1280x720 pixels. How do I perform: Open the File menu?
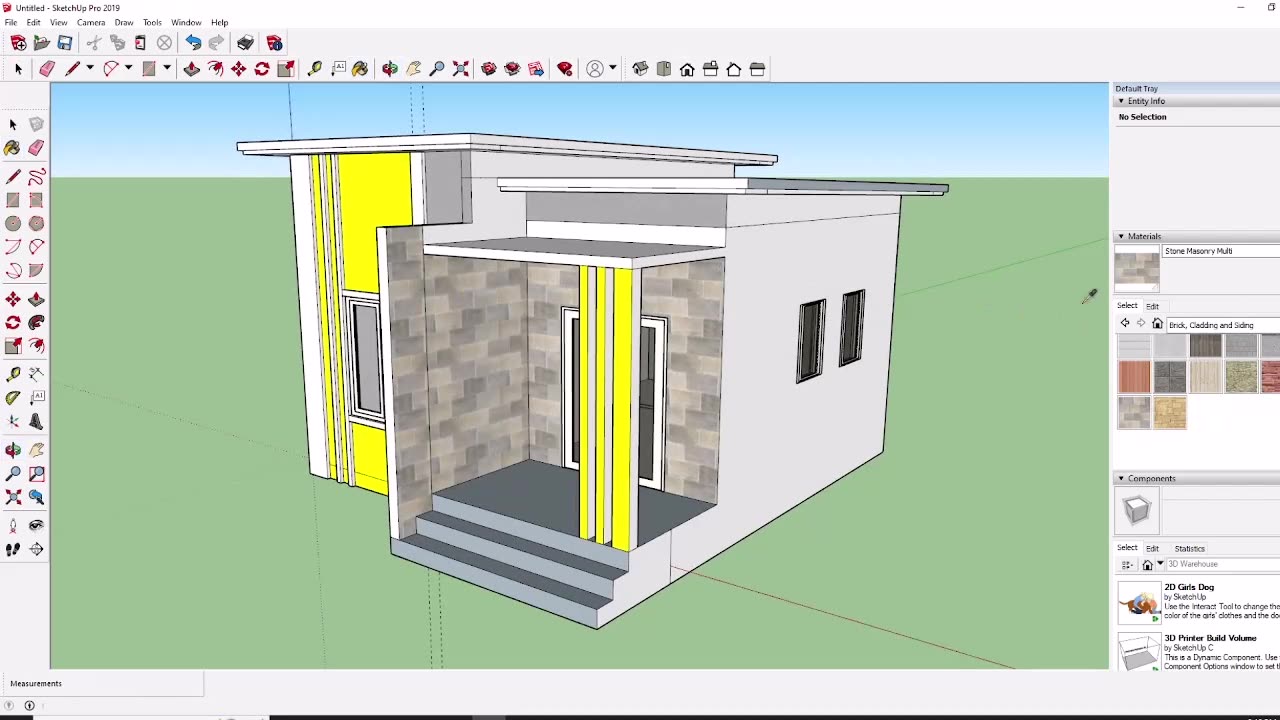(x=10, y=22)
